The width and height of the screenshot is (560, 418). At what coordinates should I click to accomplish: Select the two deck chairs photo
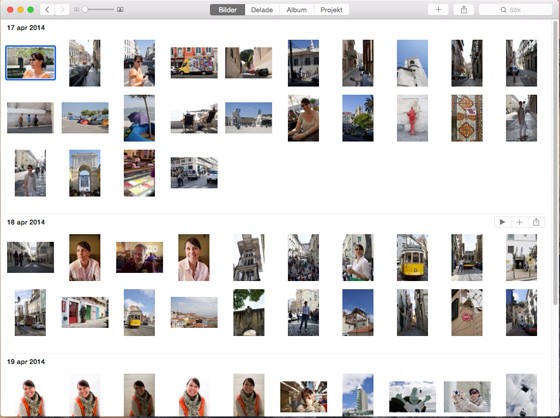tap(194, 118)
